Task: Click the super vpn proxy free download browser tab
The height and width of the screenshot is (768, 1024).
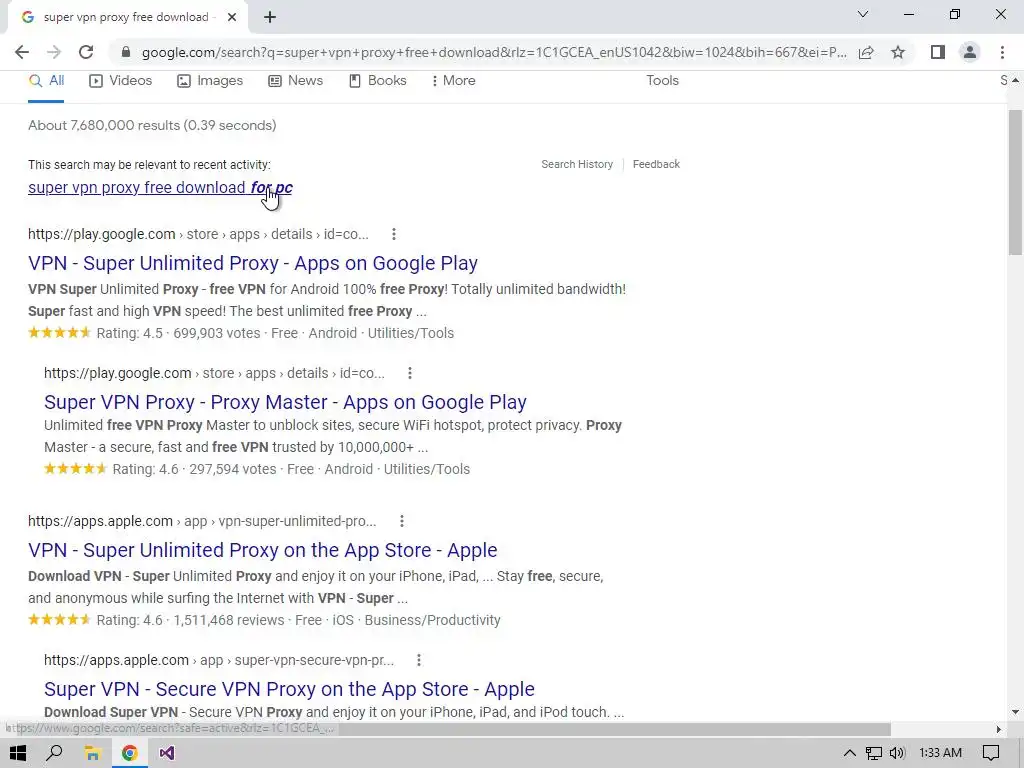Action: [x=127, y=18]
